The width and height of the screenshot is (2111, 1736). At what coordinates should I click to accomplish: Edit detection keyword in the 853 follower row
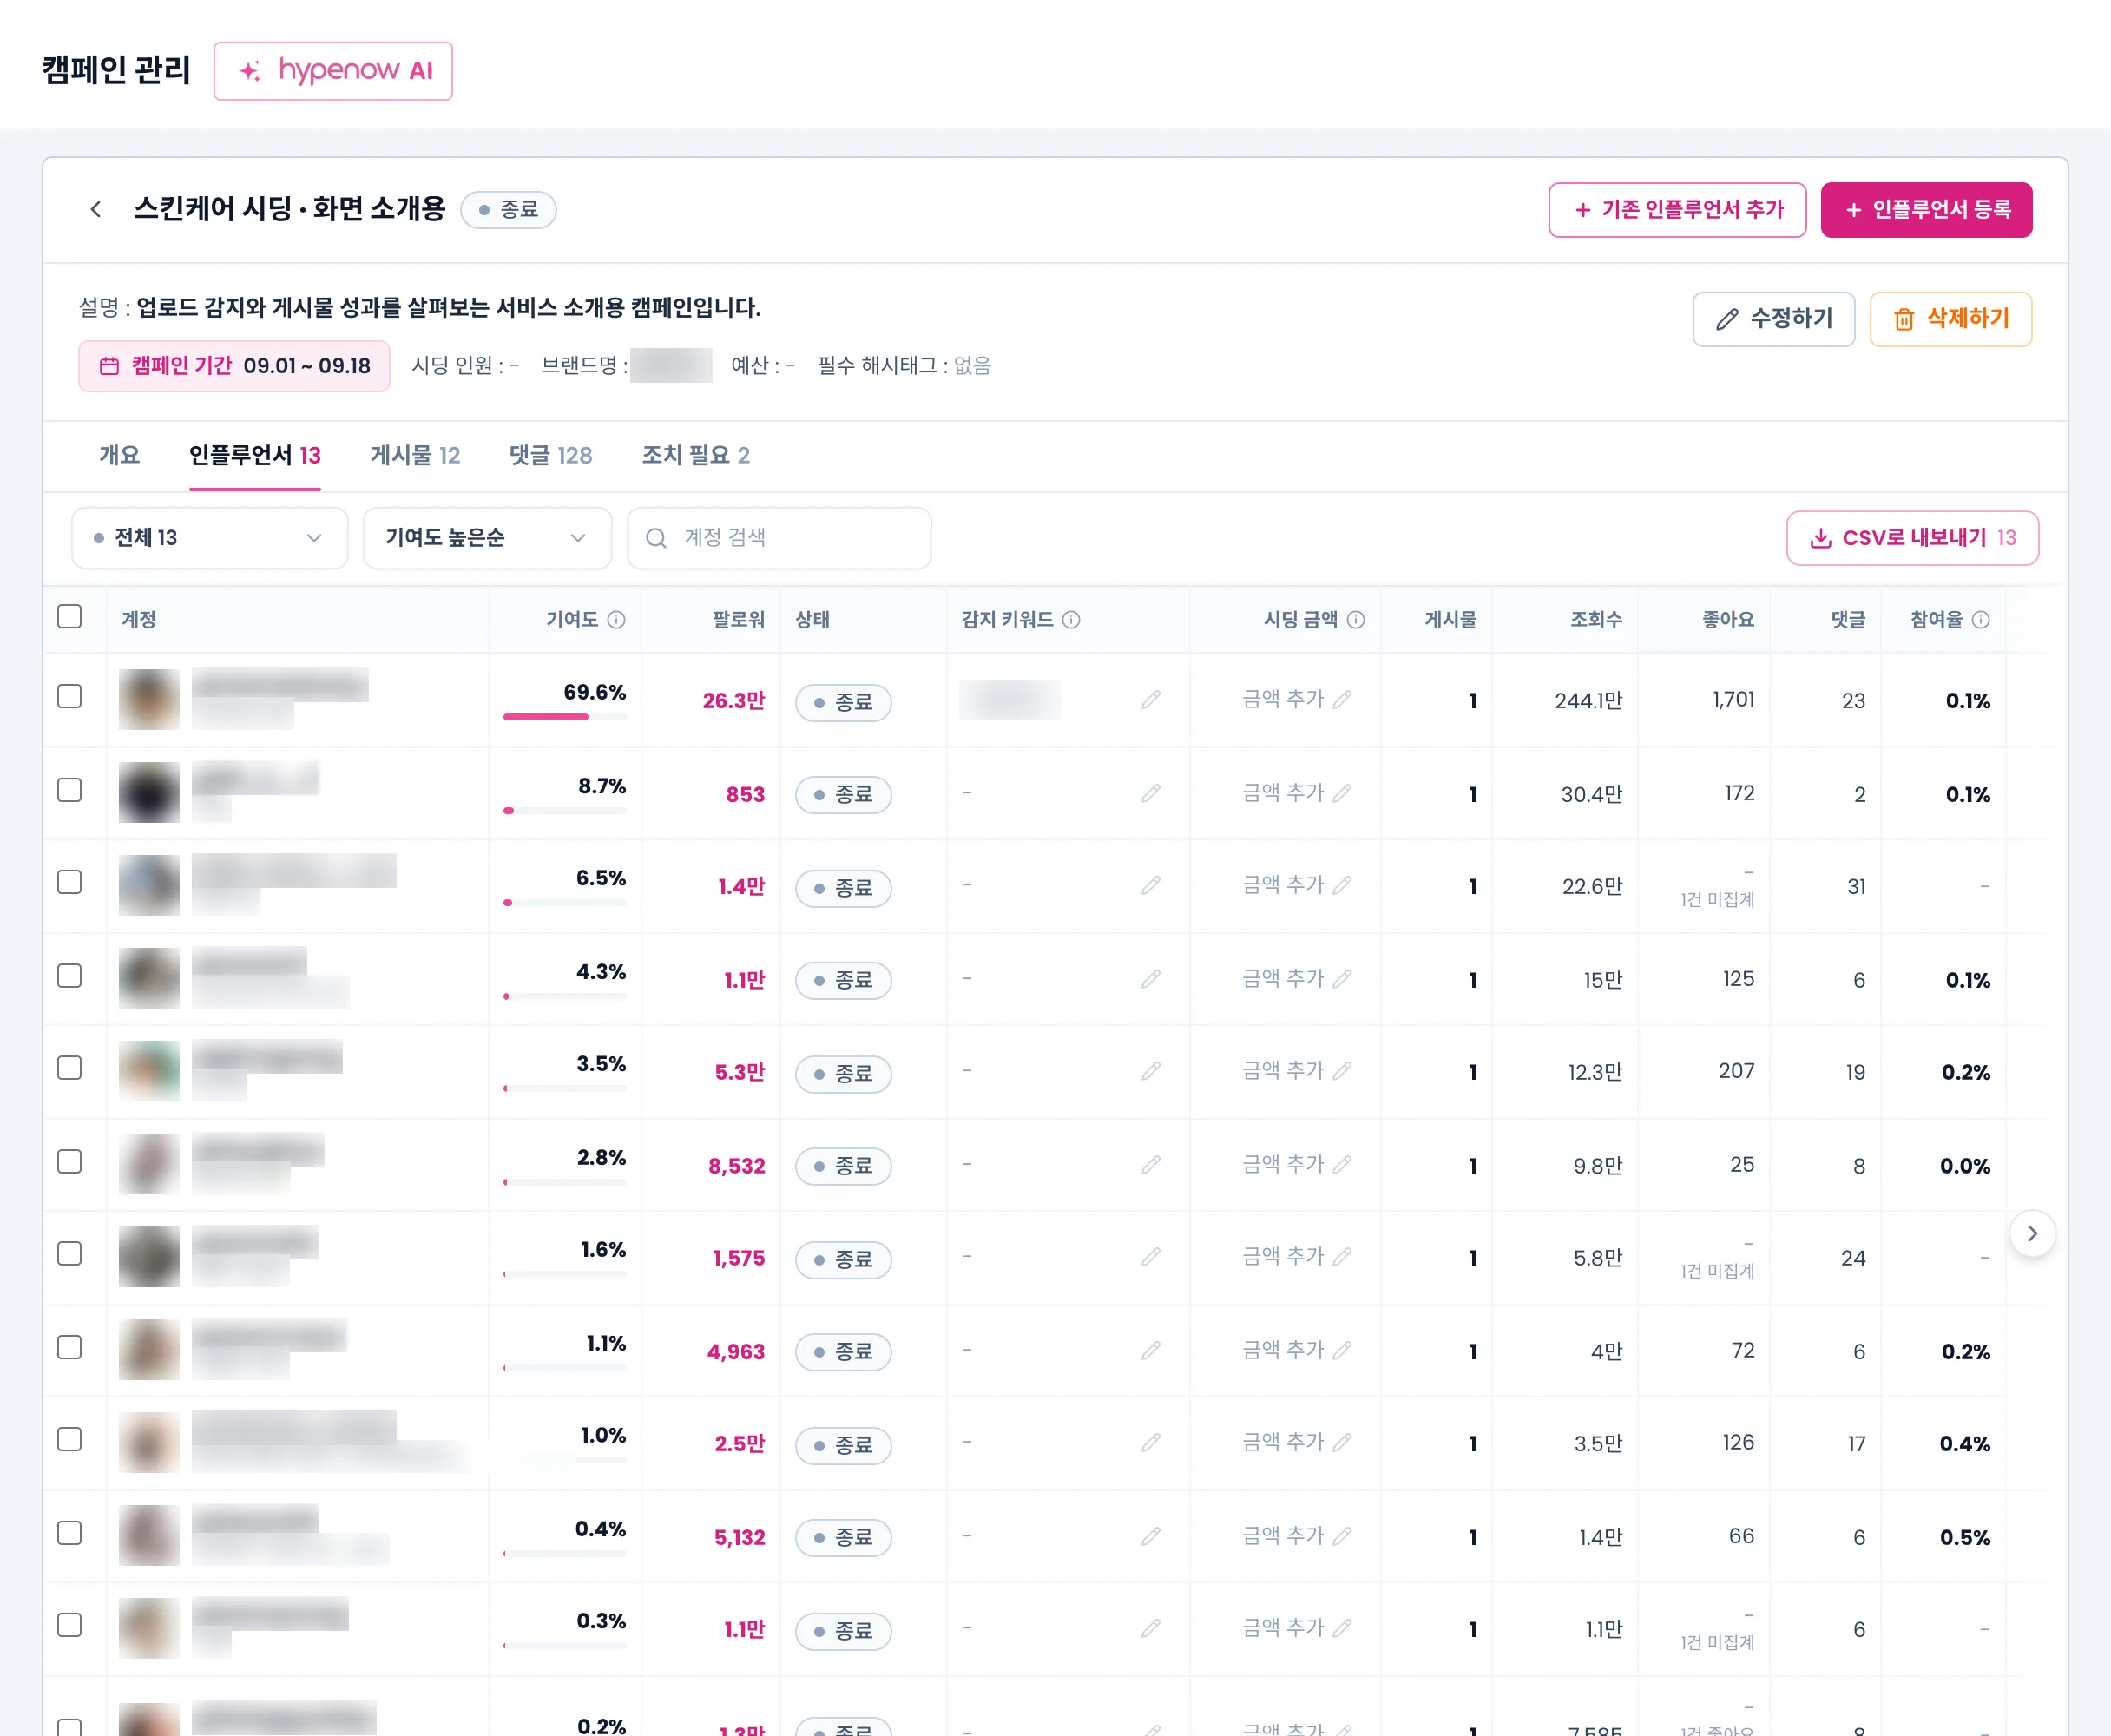[x=1151, y=793]
